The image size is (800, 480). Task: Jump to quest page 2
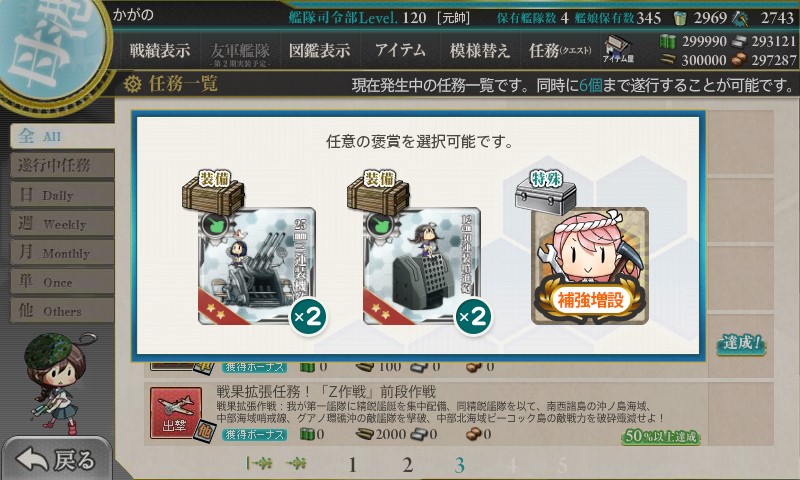click(407, 465)
